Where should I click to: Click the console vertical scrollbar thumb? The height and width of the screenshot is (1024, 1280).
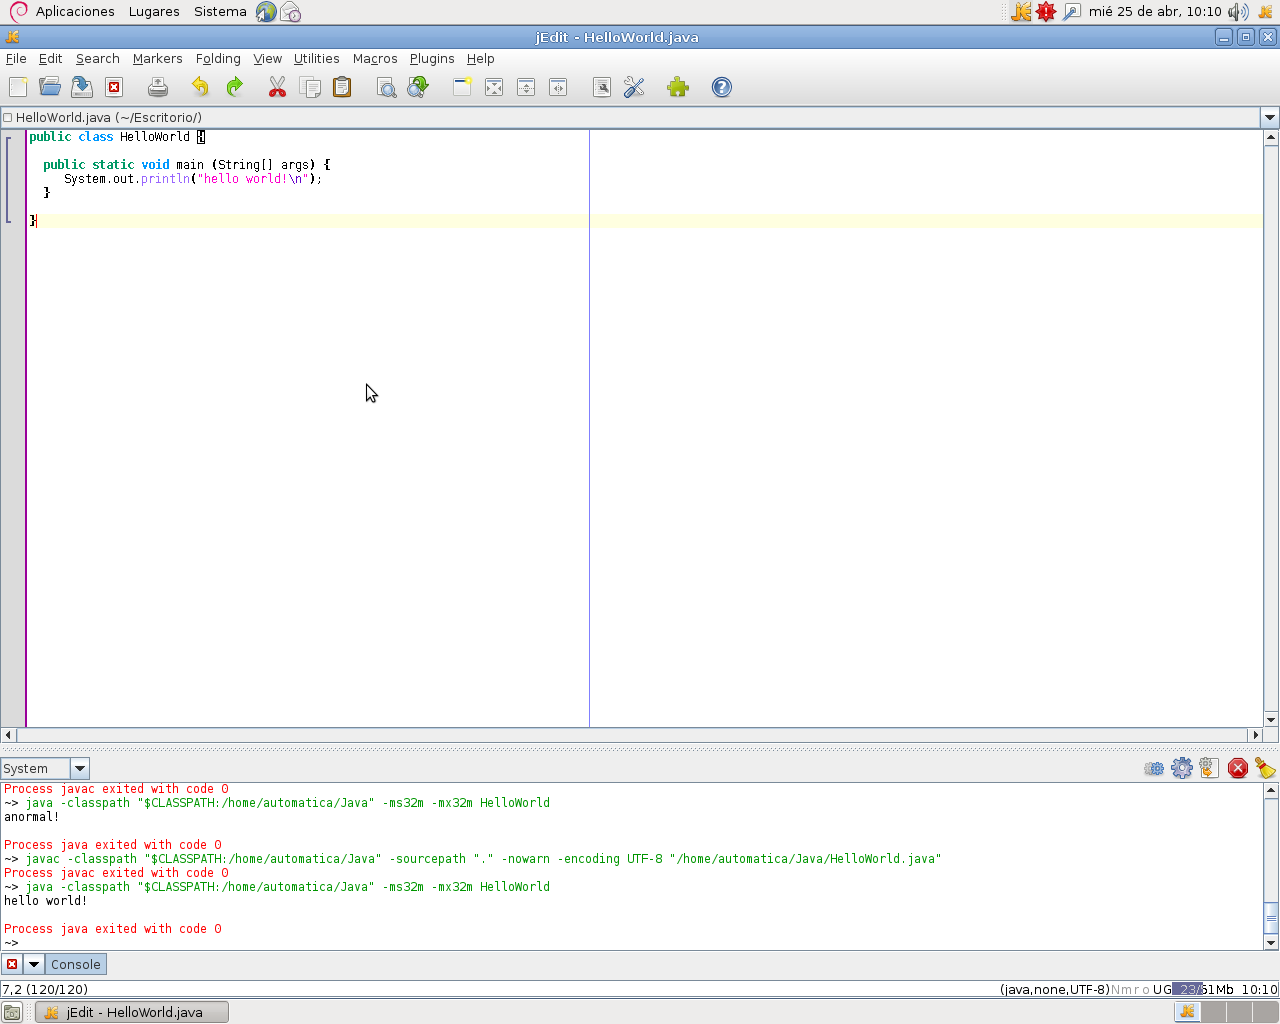point(1271,917)
